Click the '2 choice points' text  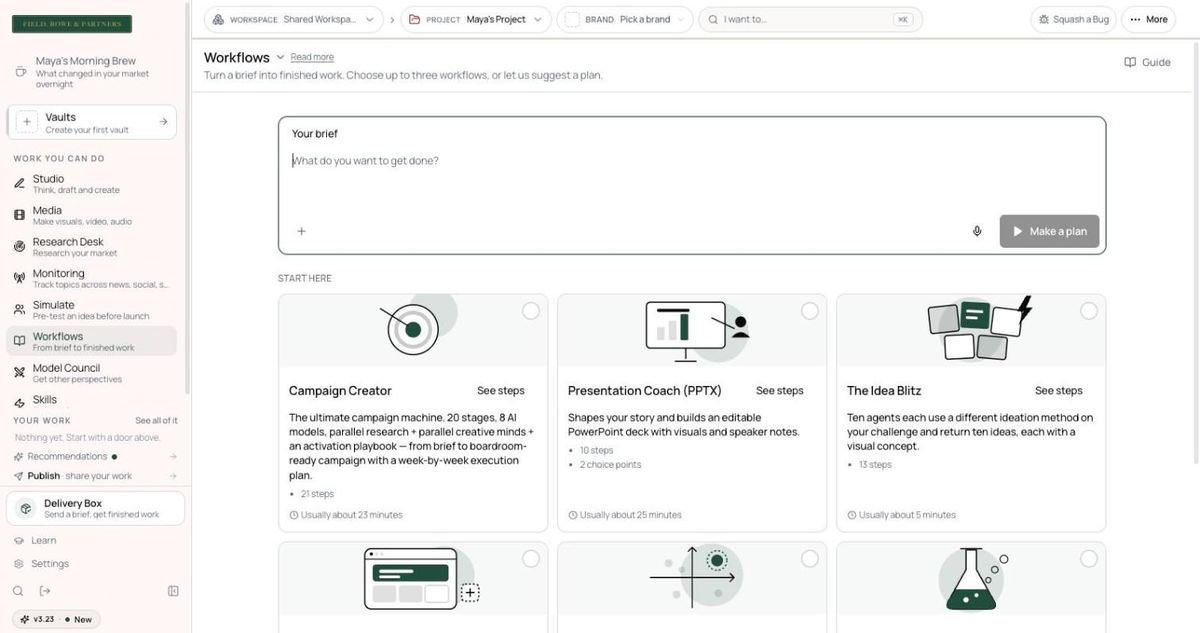pos(611,465)
